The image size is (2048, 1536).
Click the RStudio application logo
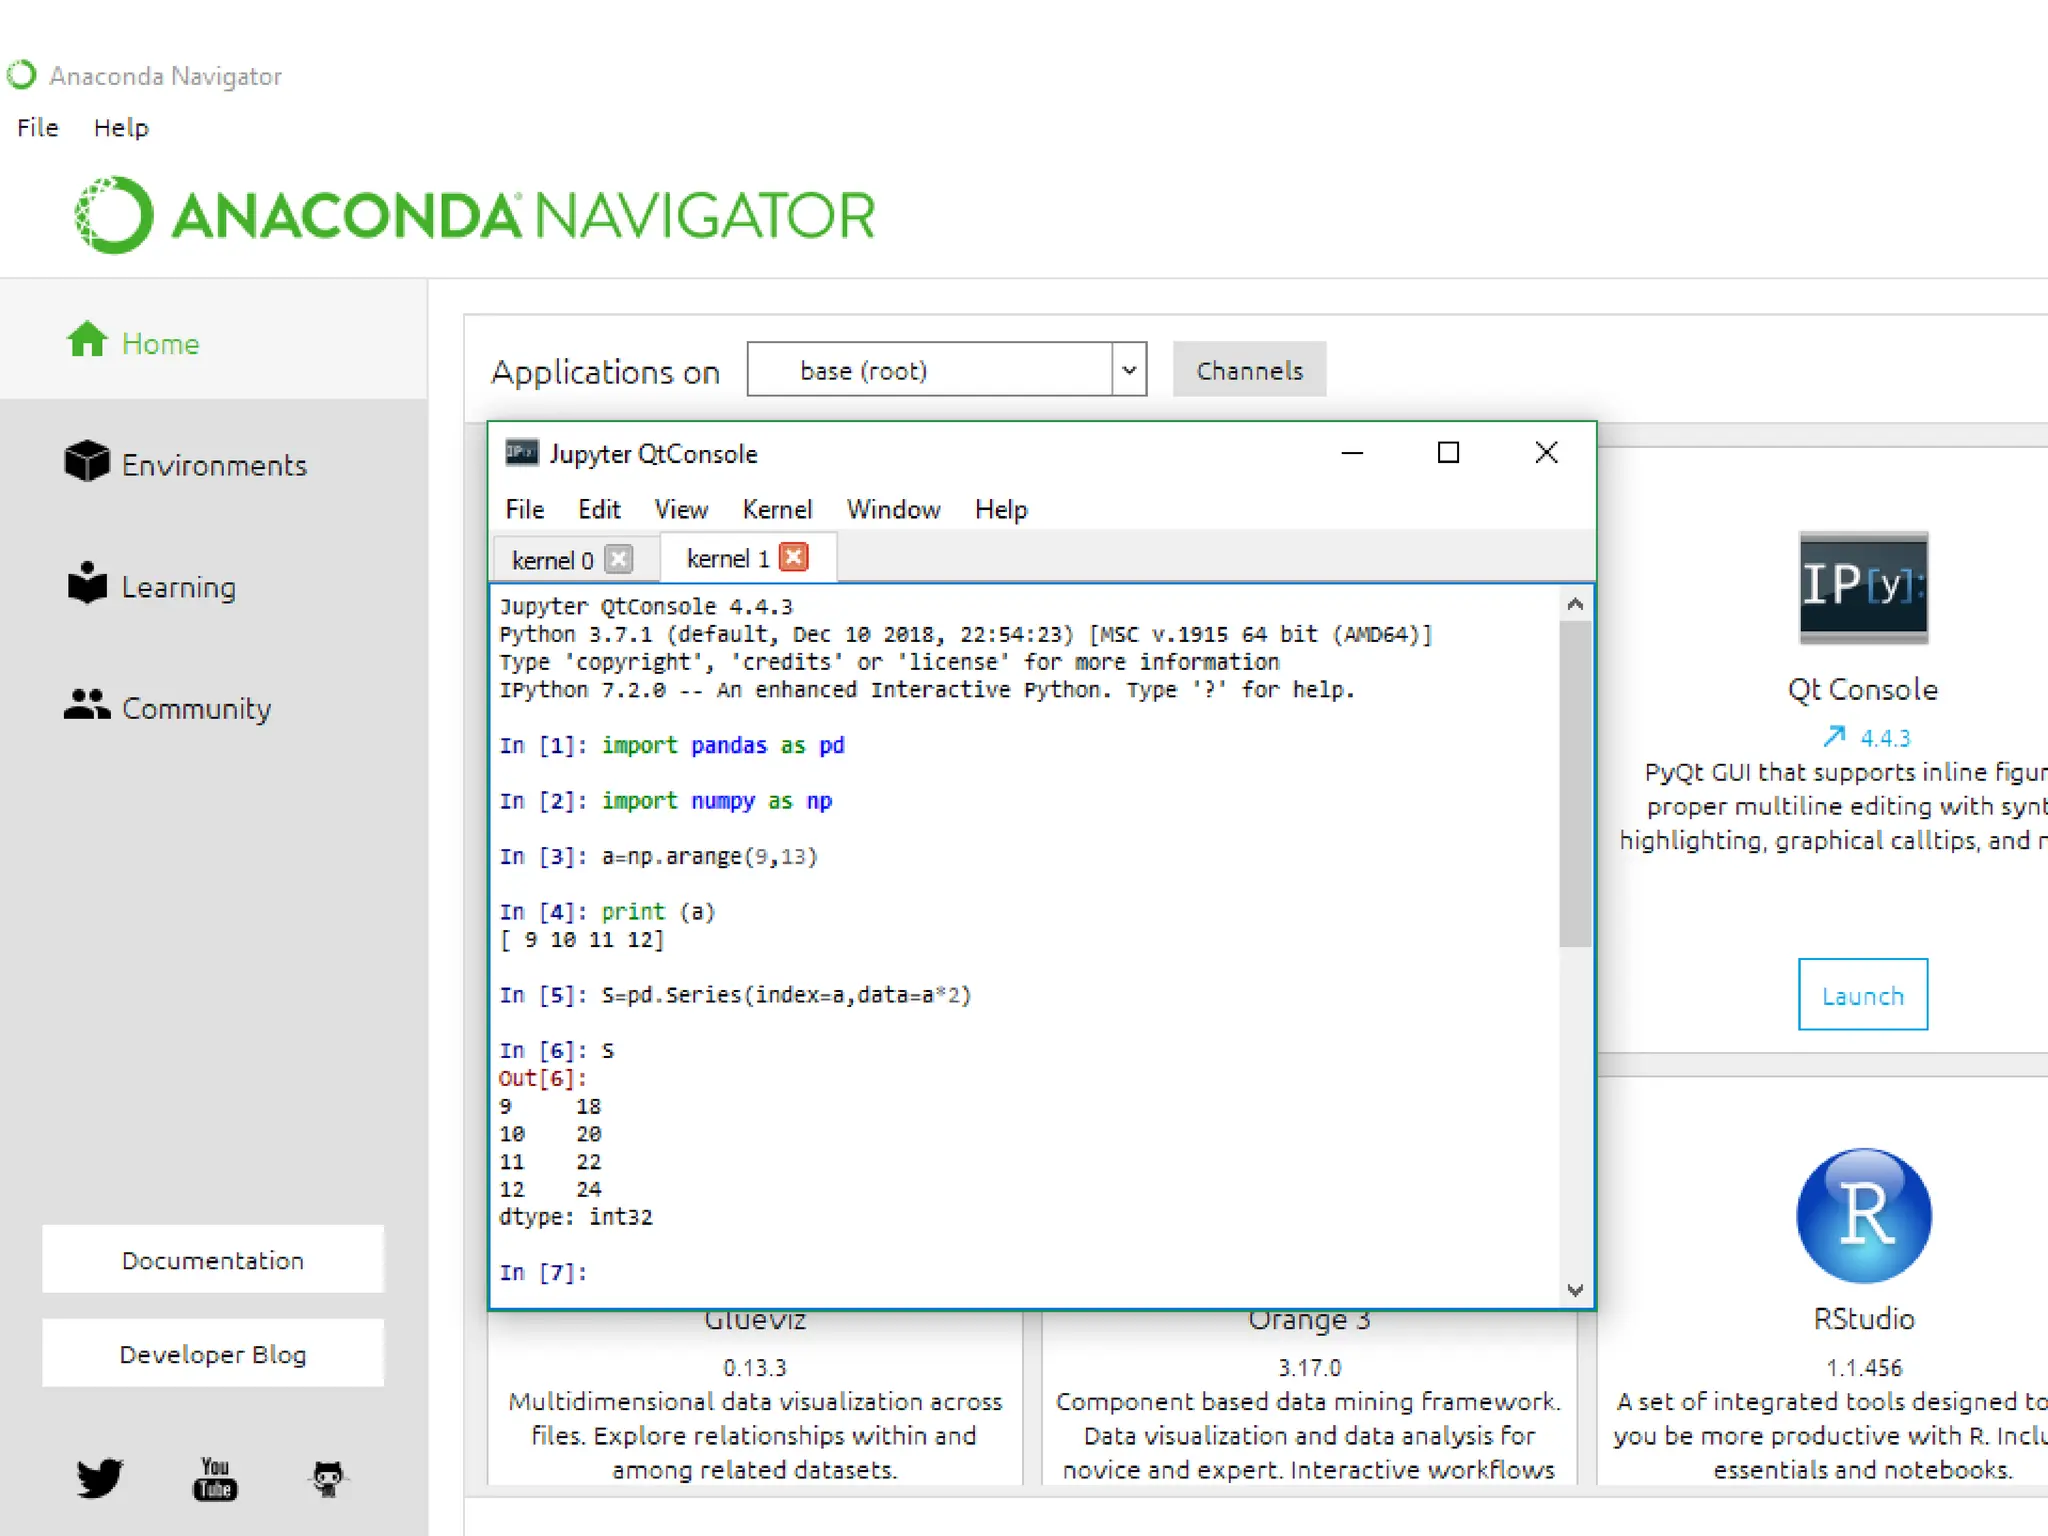click(1864, 1215)
